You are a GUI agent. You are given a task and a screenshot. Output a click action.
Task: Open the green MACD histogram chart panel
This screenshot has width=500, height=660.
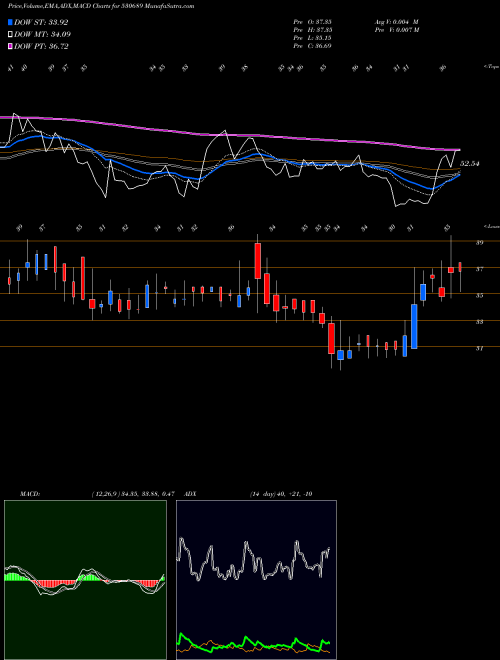point(85,580)
